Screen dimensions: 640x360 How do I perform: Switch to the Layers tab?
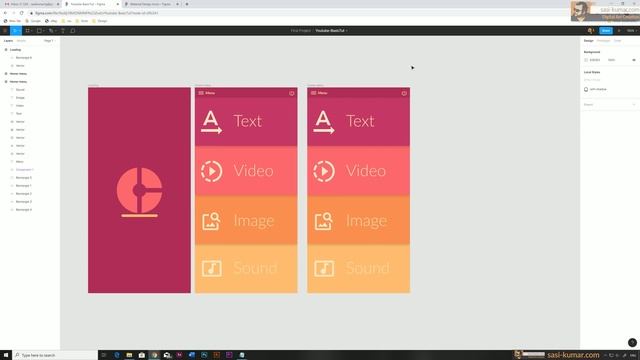click(8, 41)
